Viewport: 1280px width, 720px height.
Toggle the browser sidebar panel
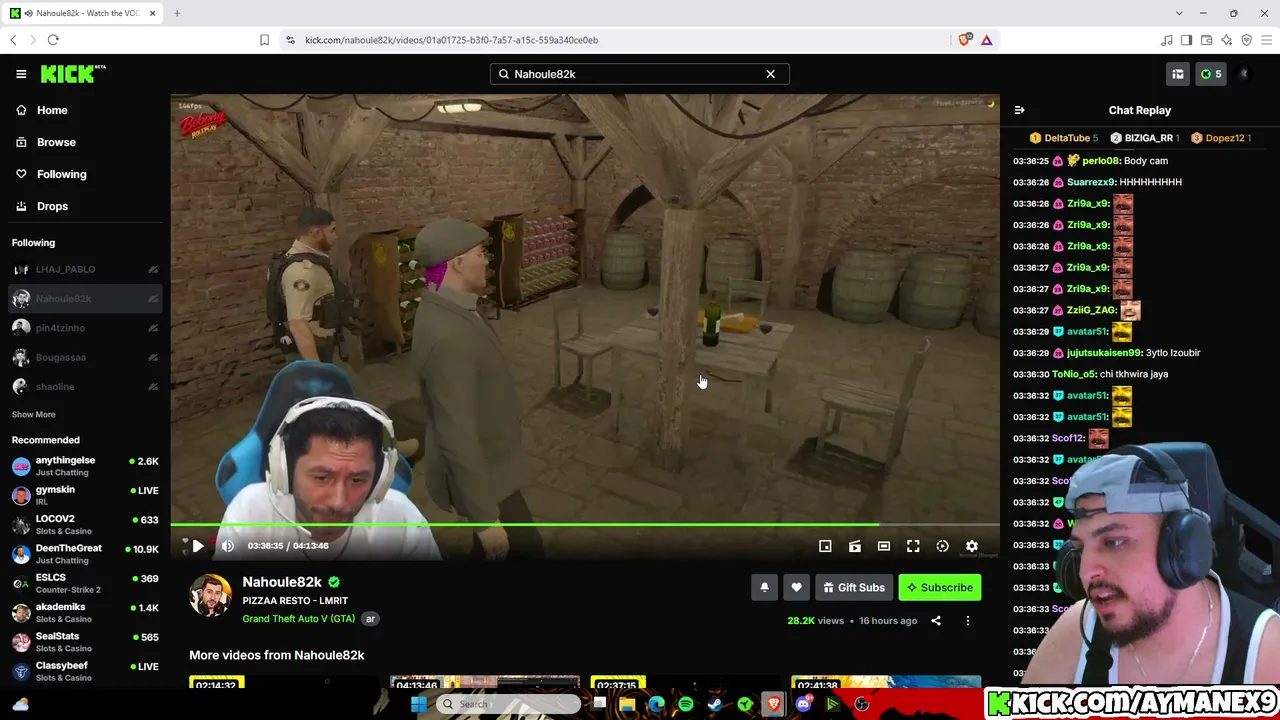(1186, 40)
